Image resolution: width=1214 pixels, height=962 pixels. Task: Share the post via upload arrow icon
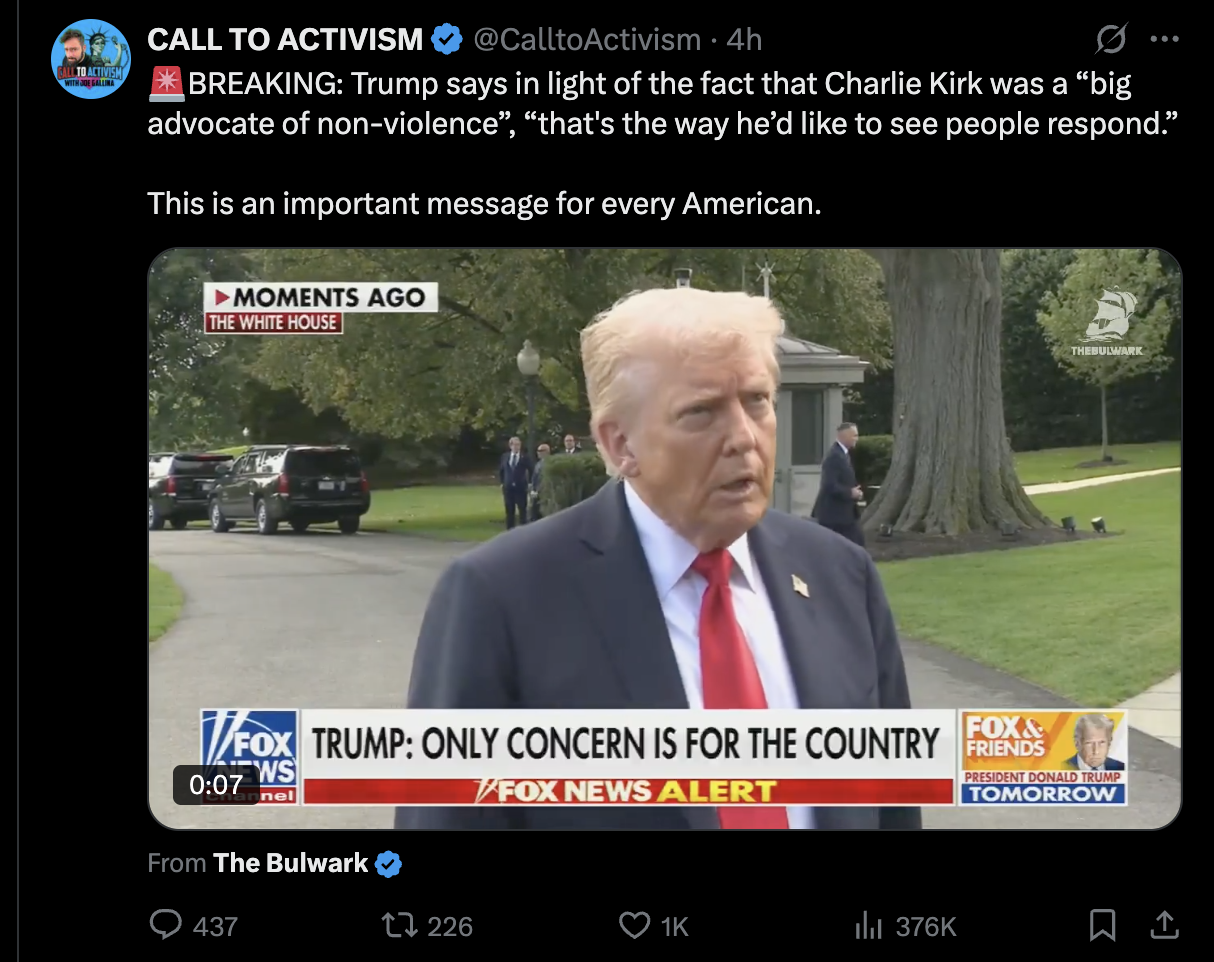coord(1163,926)
